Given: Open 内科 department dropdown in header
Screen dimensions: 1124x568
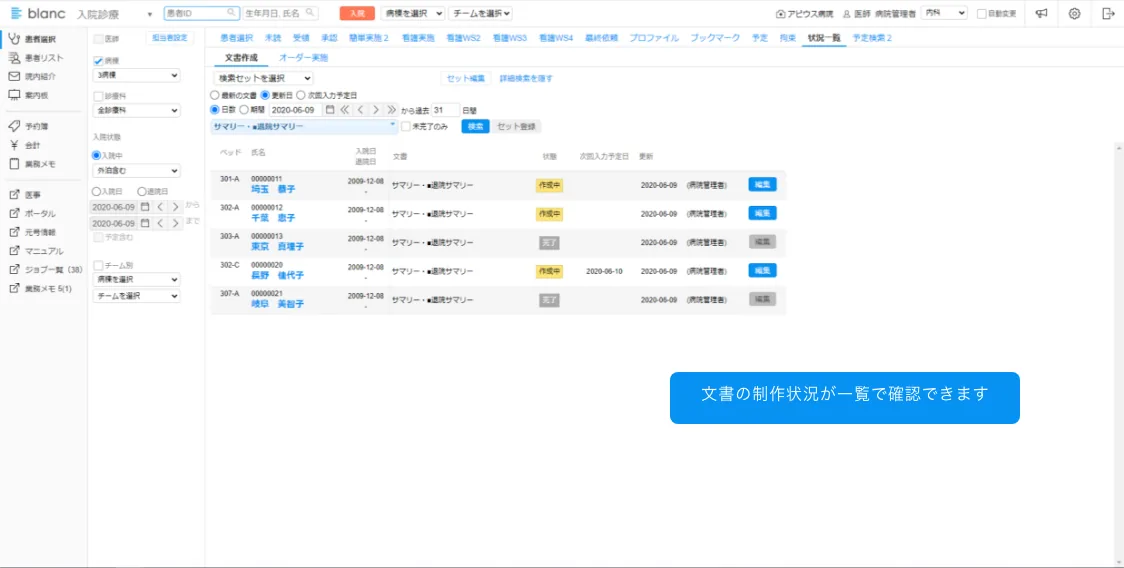Looking at the screenshot, I should point(943,13).
